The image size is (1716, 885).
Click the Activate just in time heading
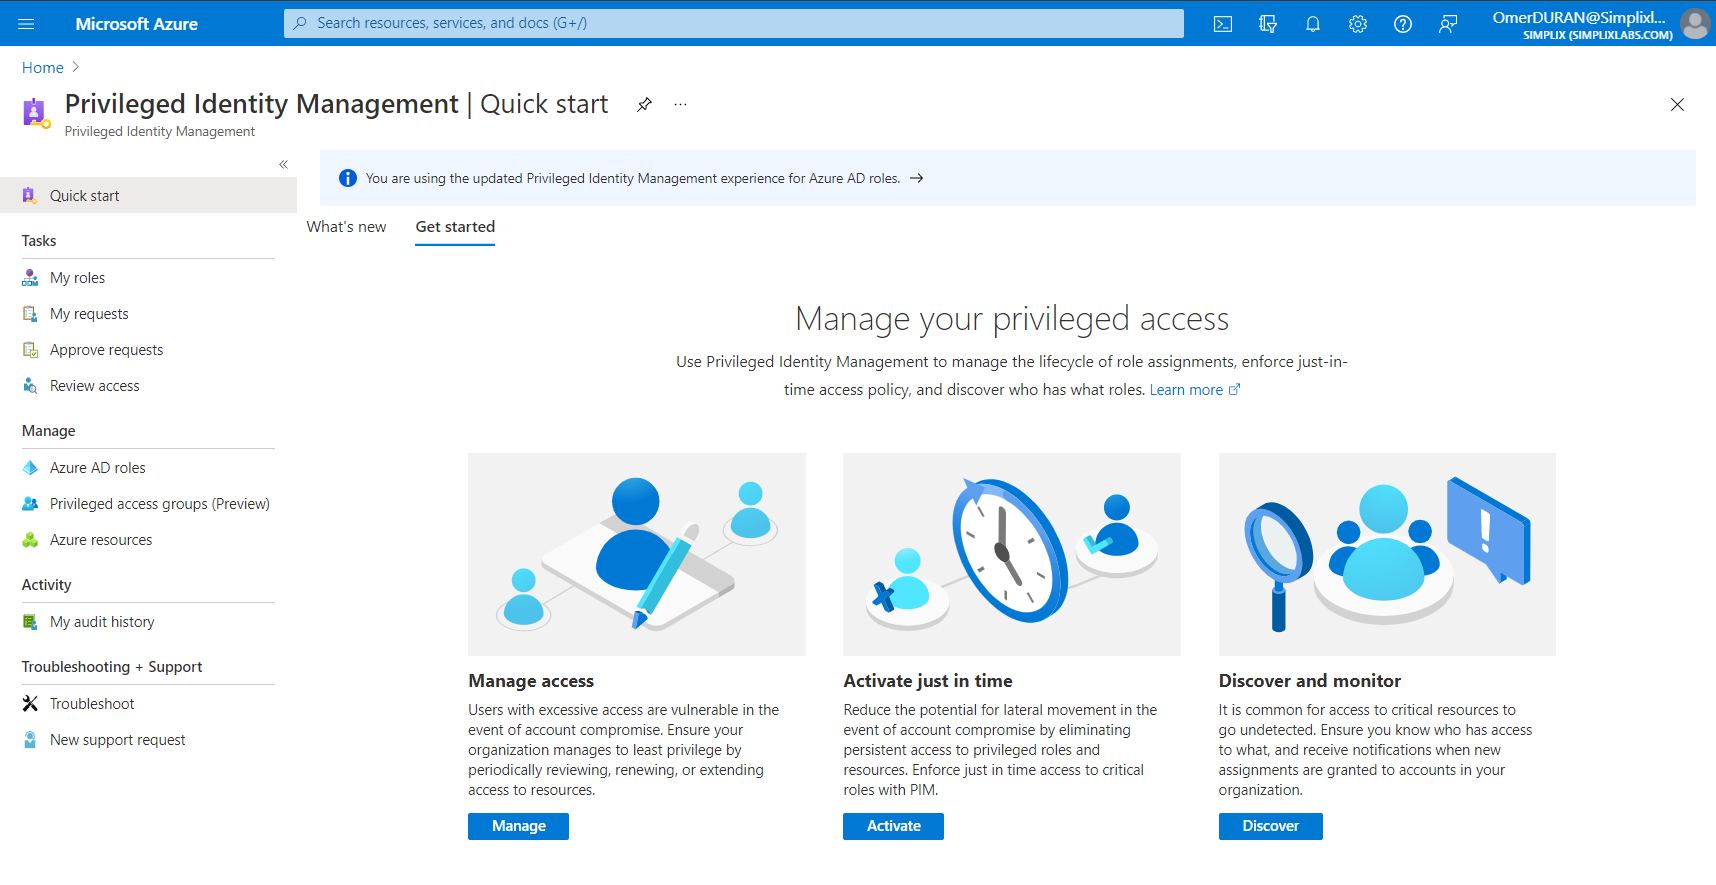(928, 681)
